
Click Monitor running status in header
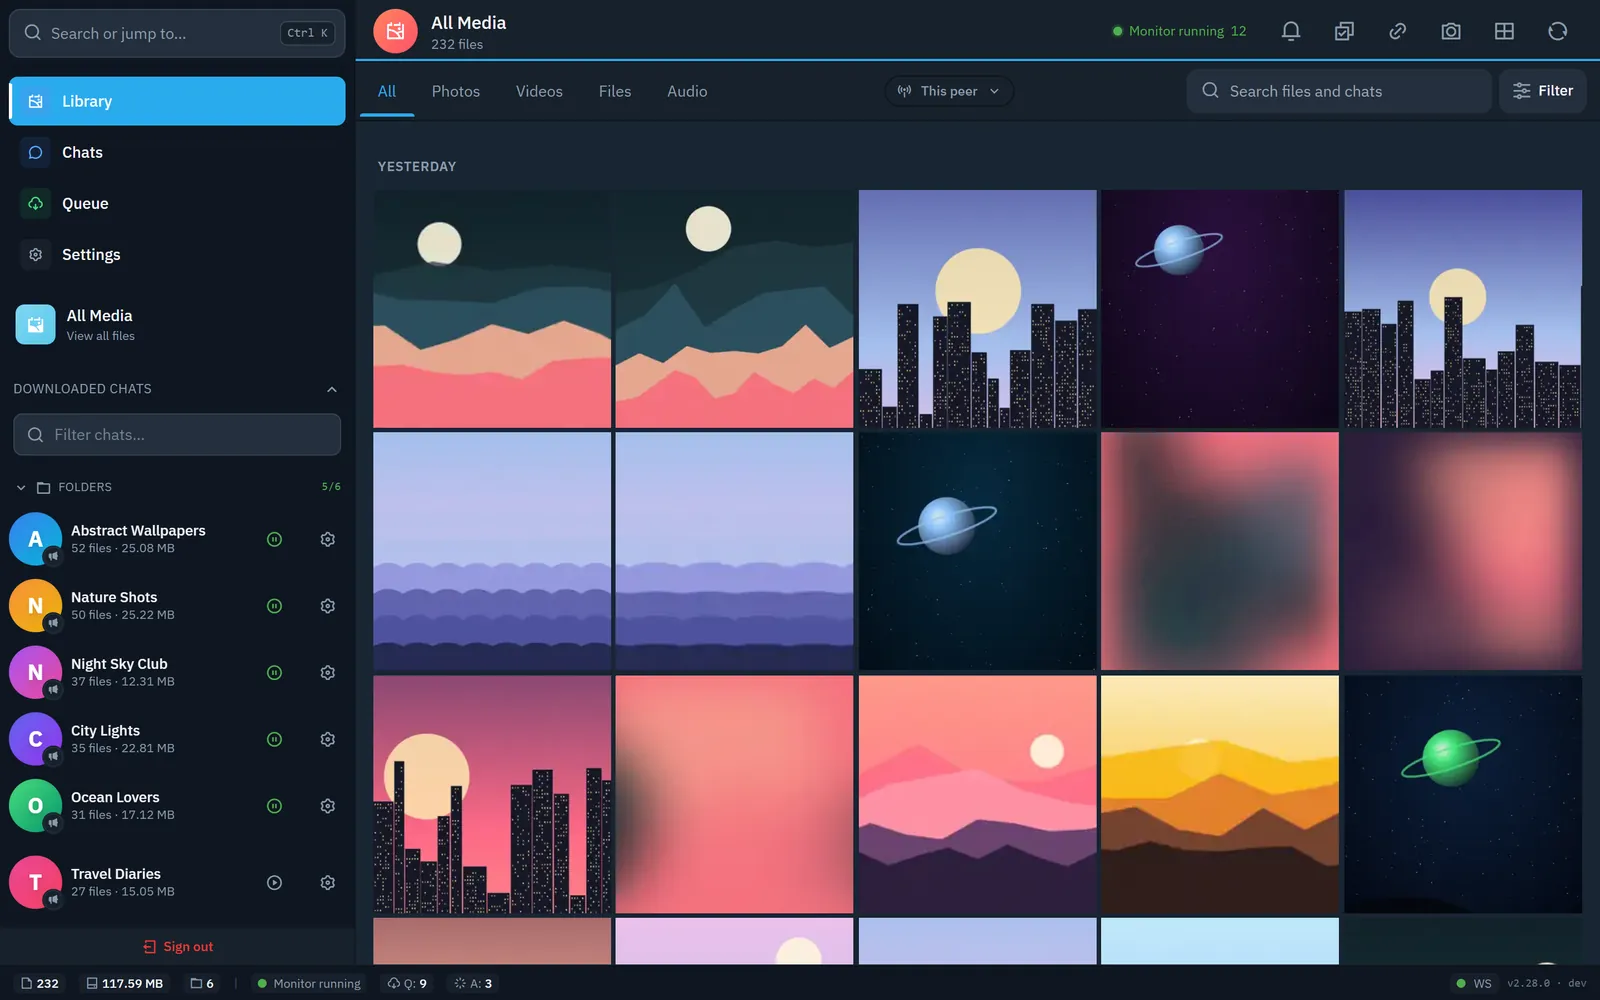pyautogui.click(x=1180, y=31)
